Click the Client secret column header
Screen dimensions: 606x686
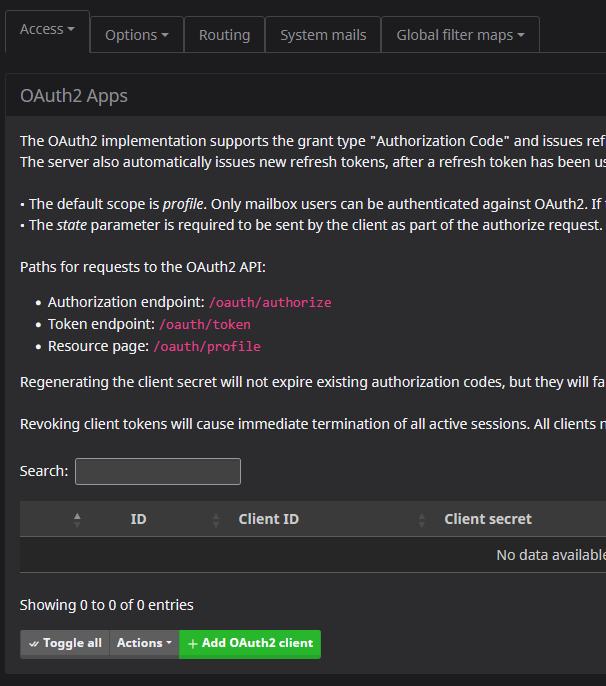(488, 519)
